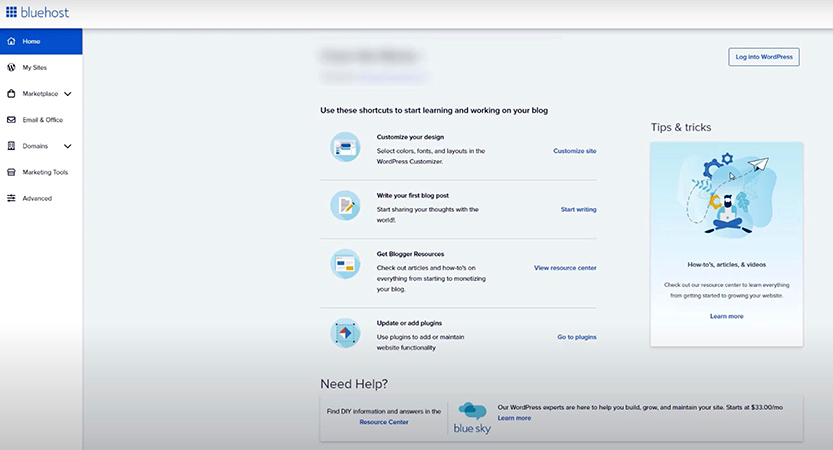Click the Marketing Tools storefront icon
The width and height of the screenshot is (833, 450).
pyautogui.click(x=11, y=172)
